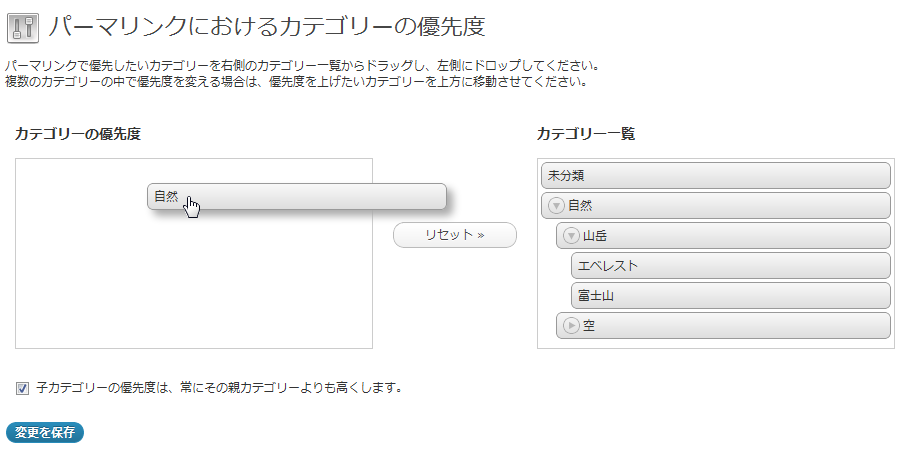Collapse the 山岳 subcategory using its arrow
Viewport: 900px width, 450px height.
point(571,235)
